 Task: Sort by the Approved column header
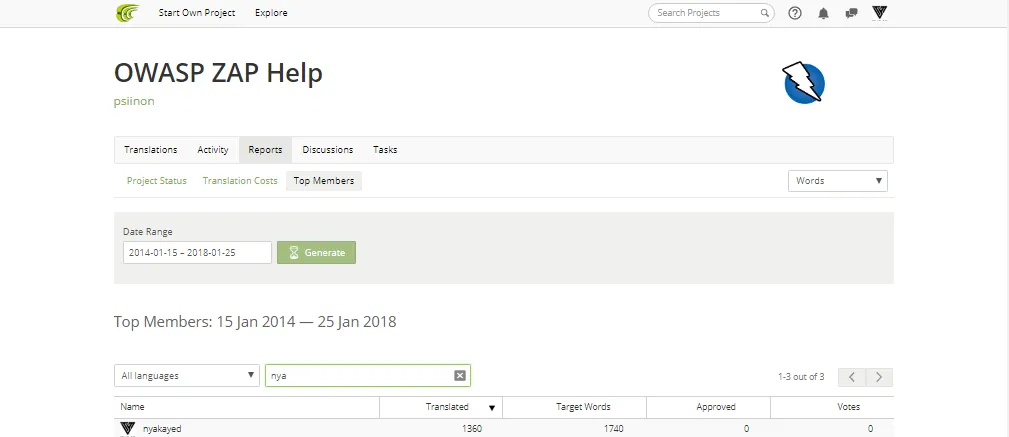click(x=716, y=407)
